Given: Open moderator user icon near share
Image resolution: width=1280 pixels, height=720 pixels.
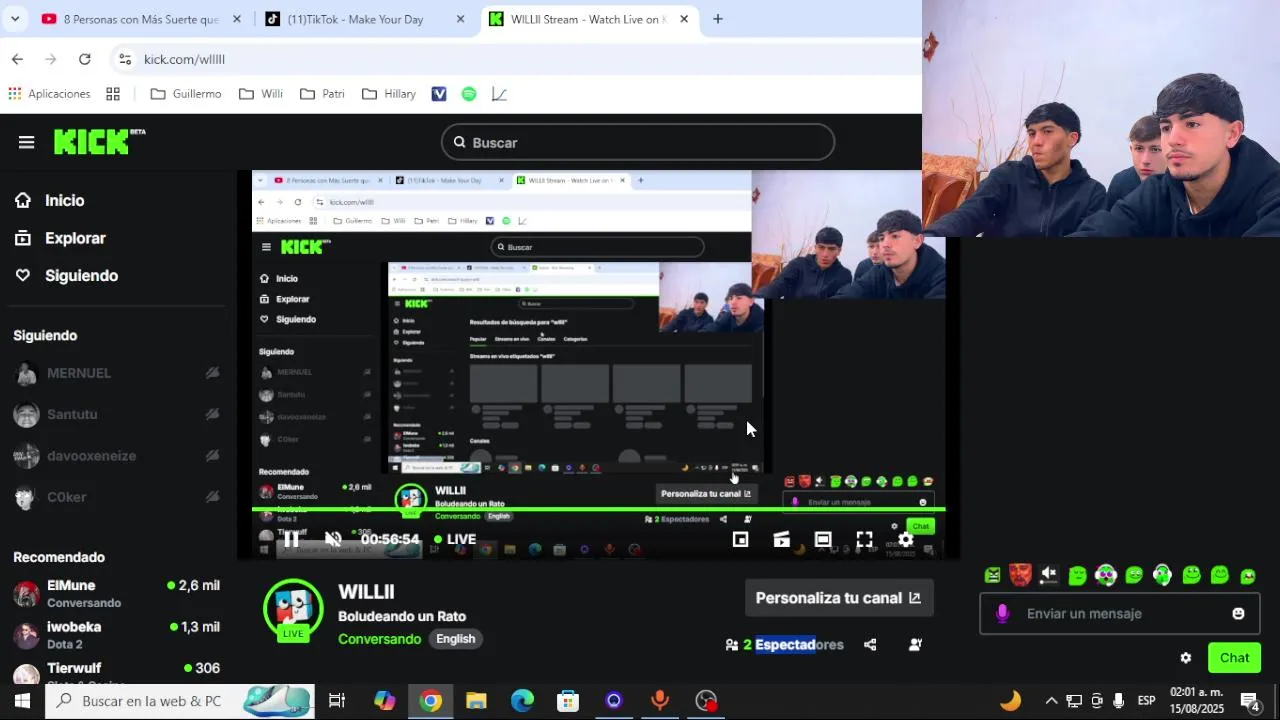Looking at the screenshot, I should (x=915, y=645).
